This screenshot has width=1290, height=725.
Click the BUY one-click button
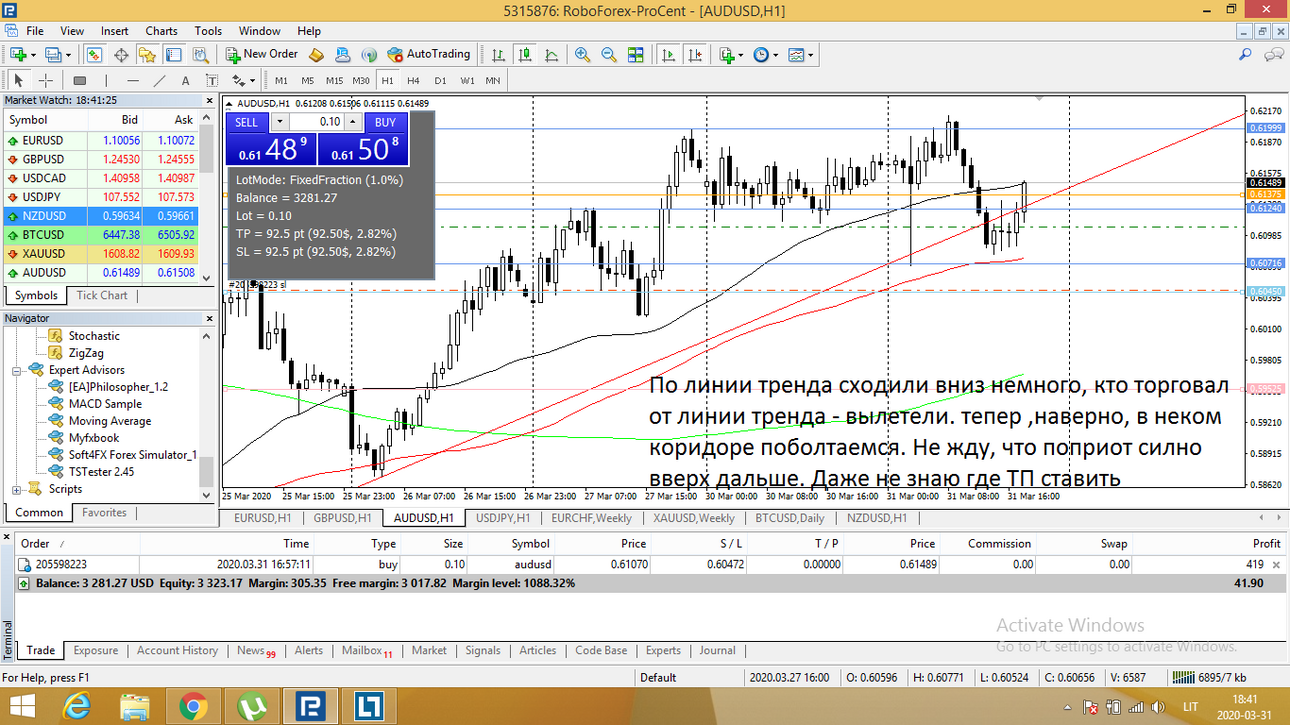[x=385, y=122]
